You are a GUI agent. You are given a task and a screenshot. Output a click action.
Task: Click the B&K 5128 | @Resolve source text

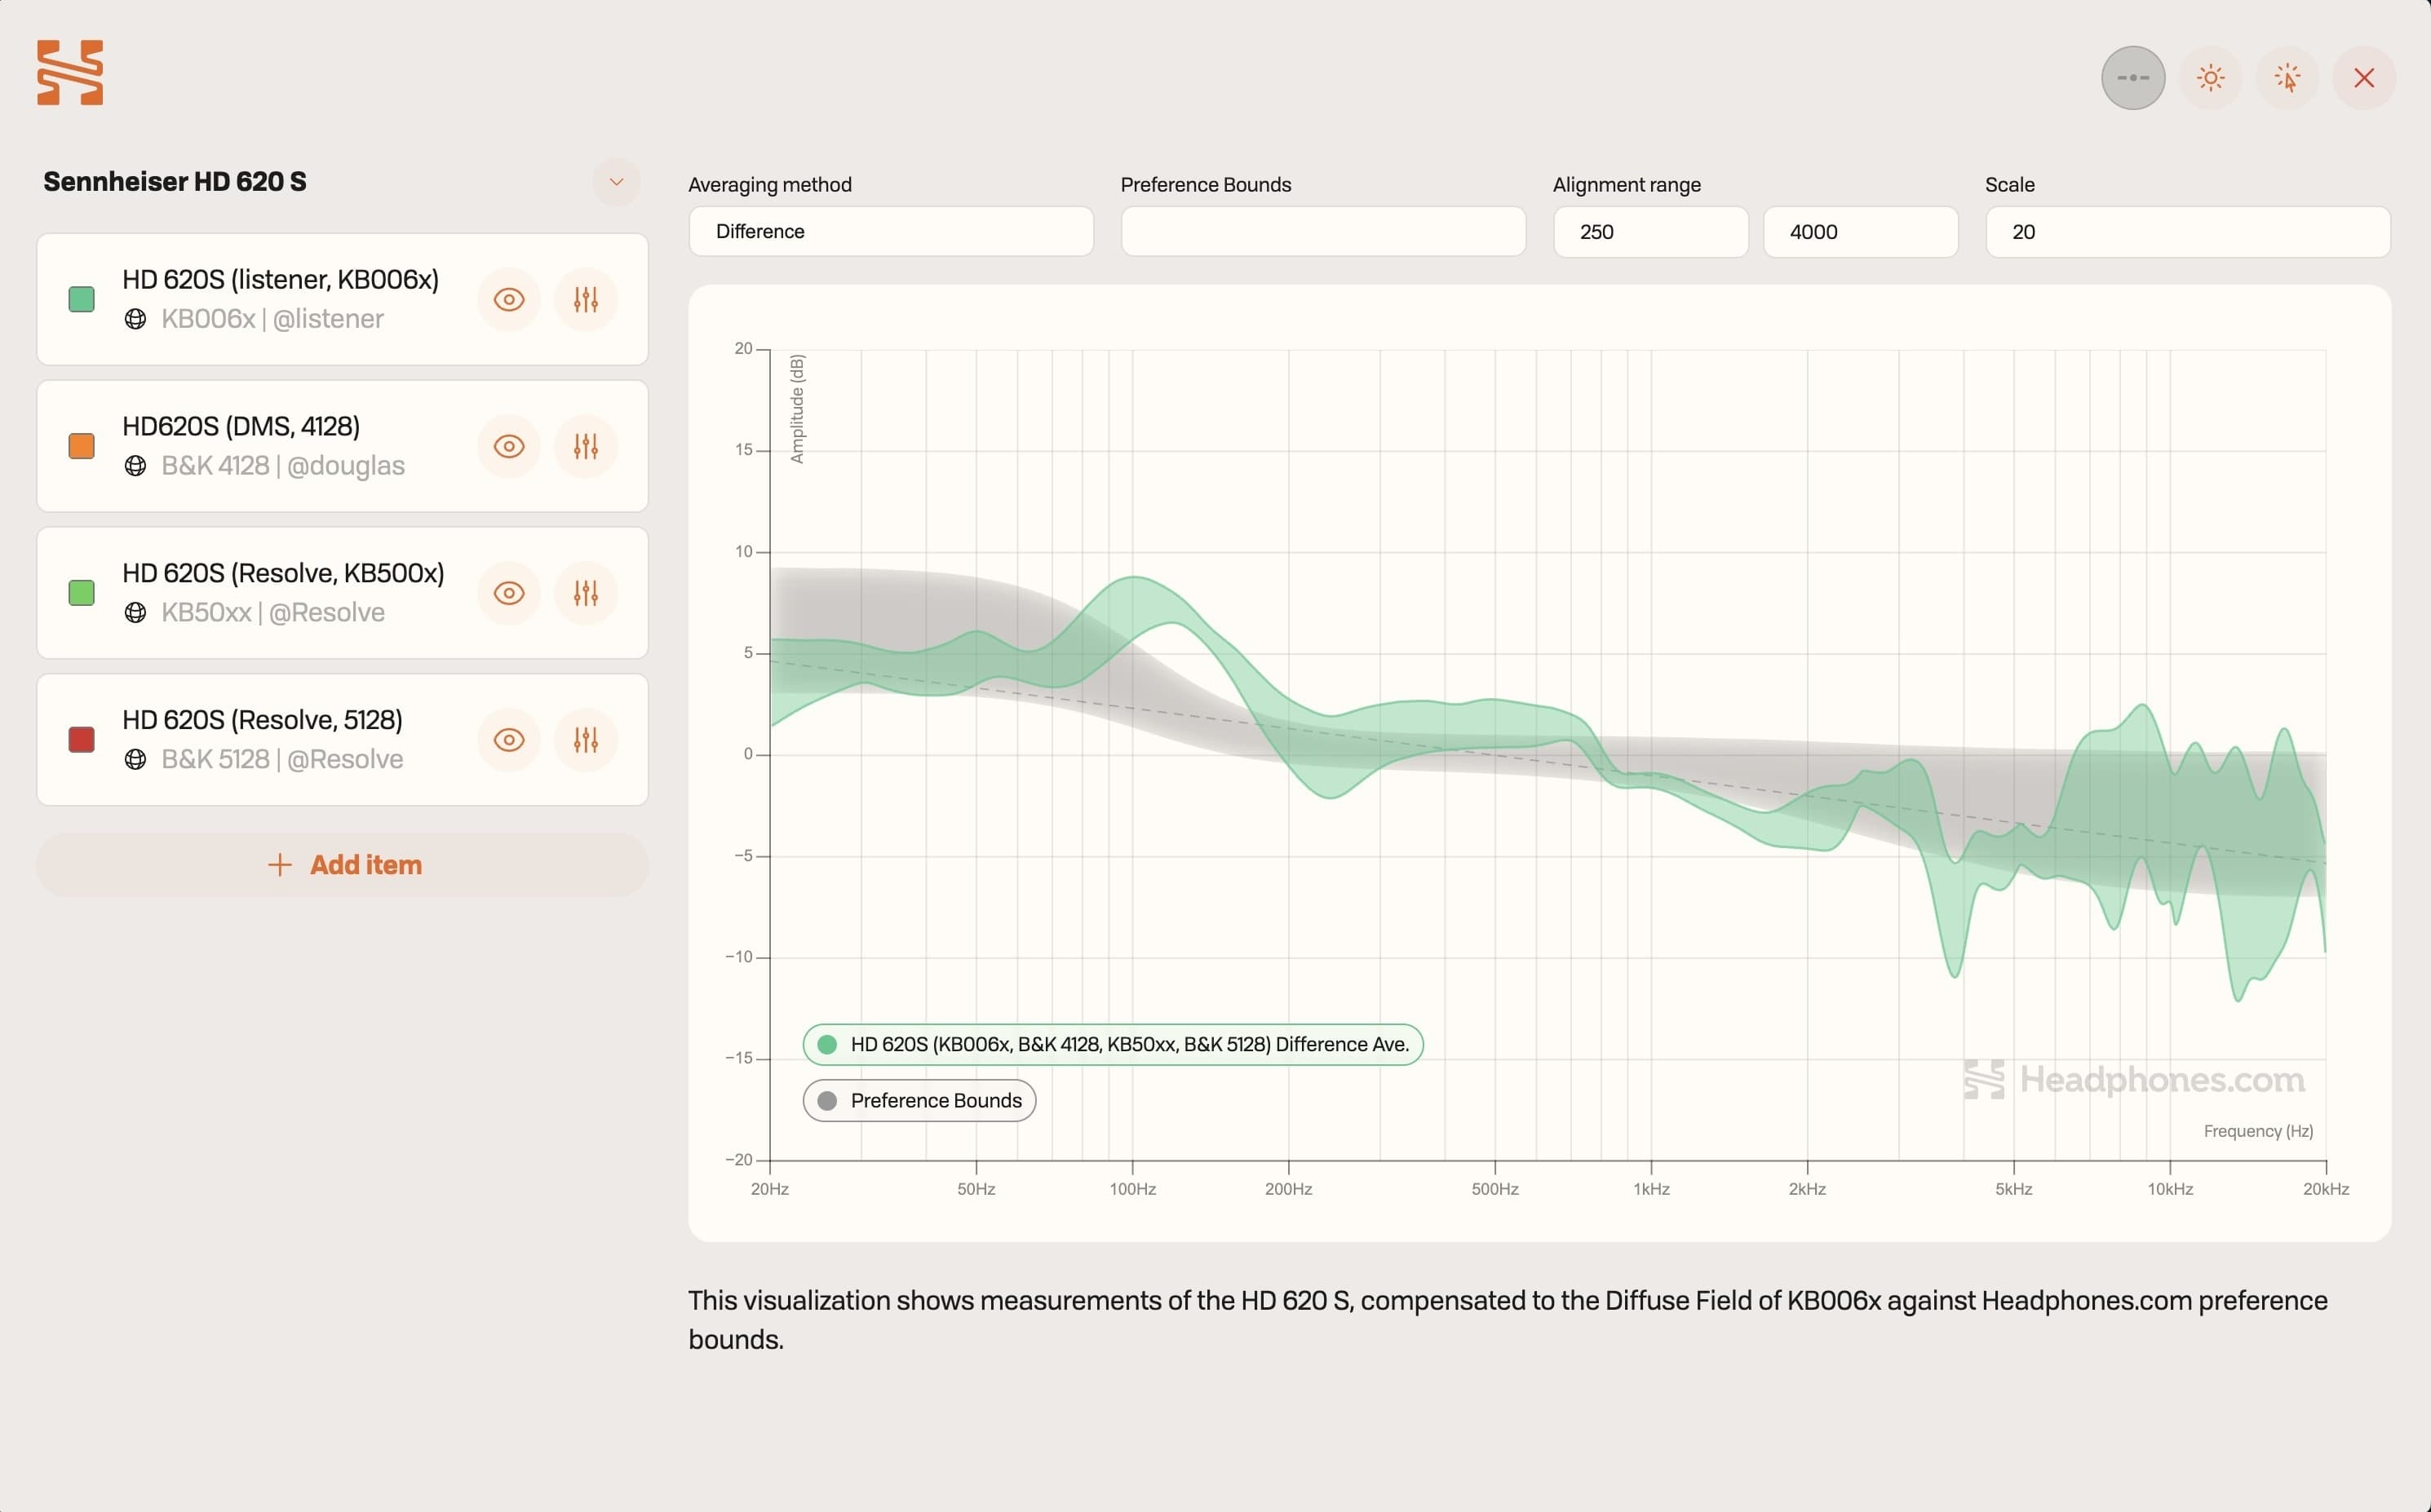[x=282, y=760]
